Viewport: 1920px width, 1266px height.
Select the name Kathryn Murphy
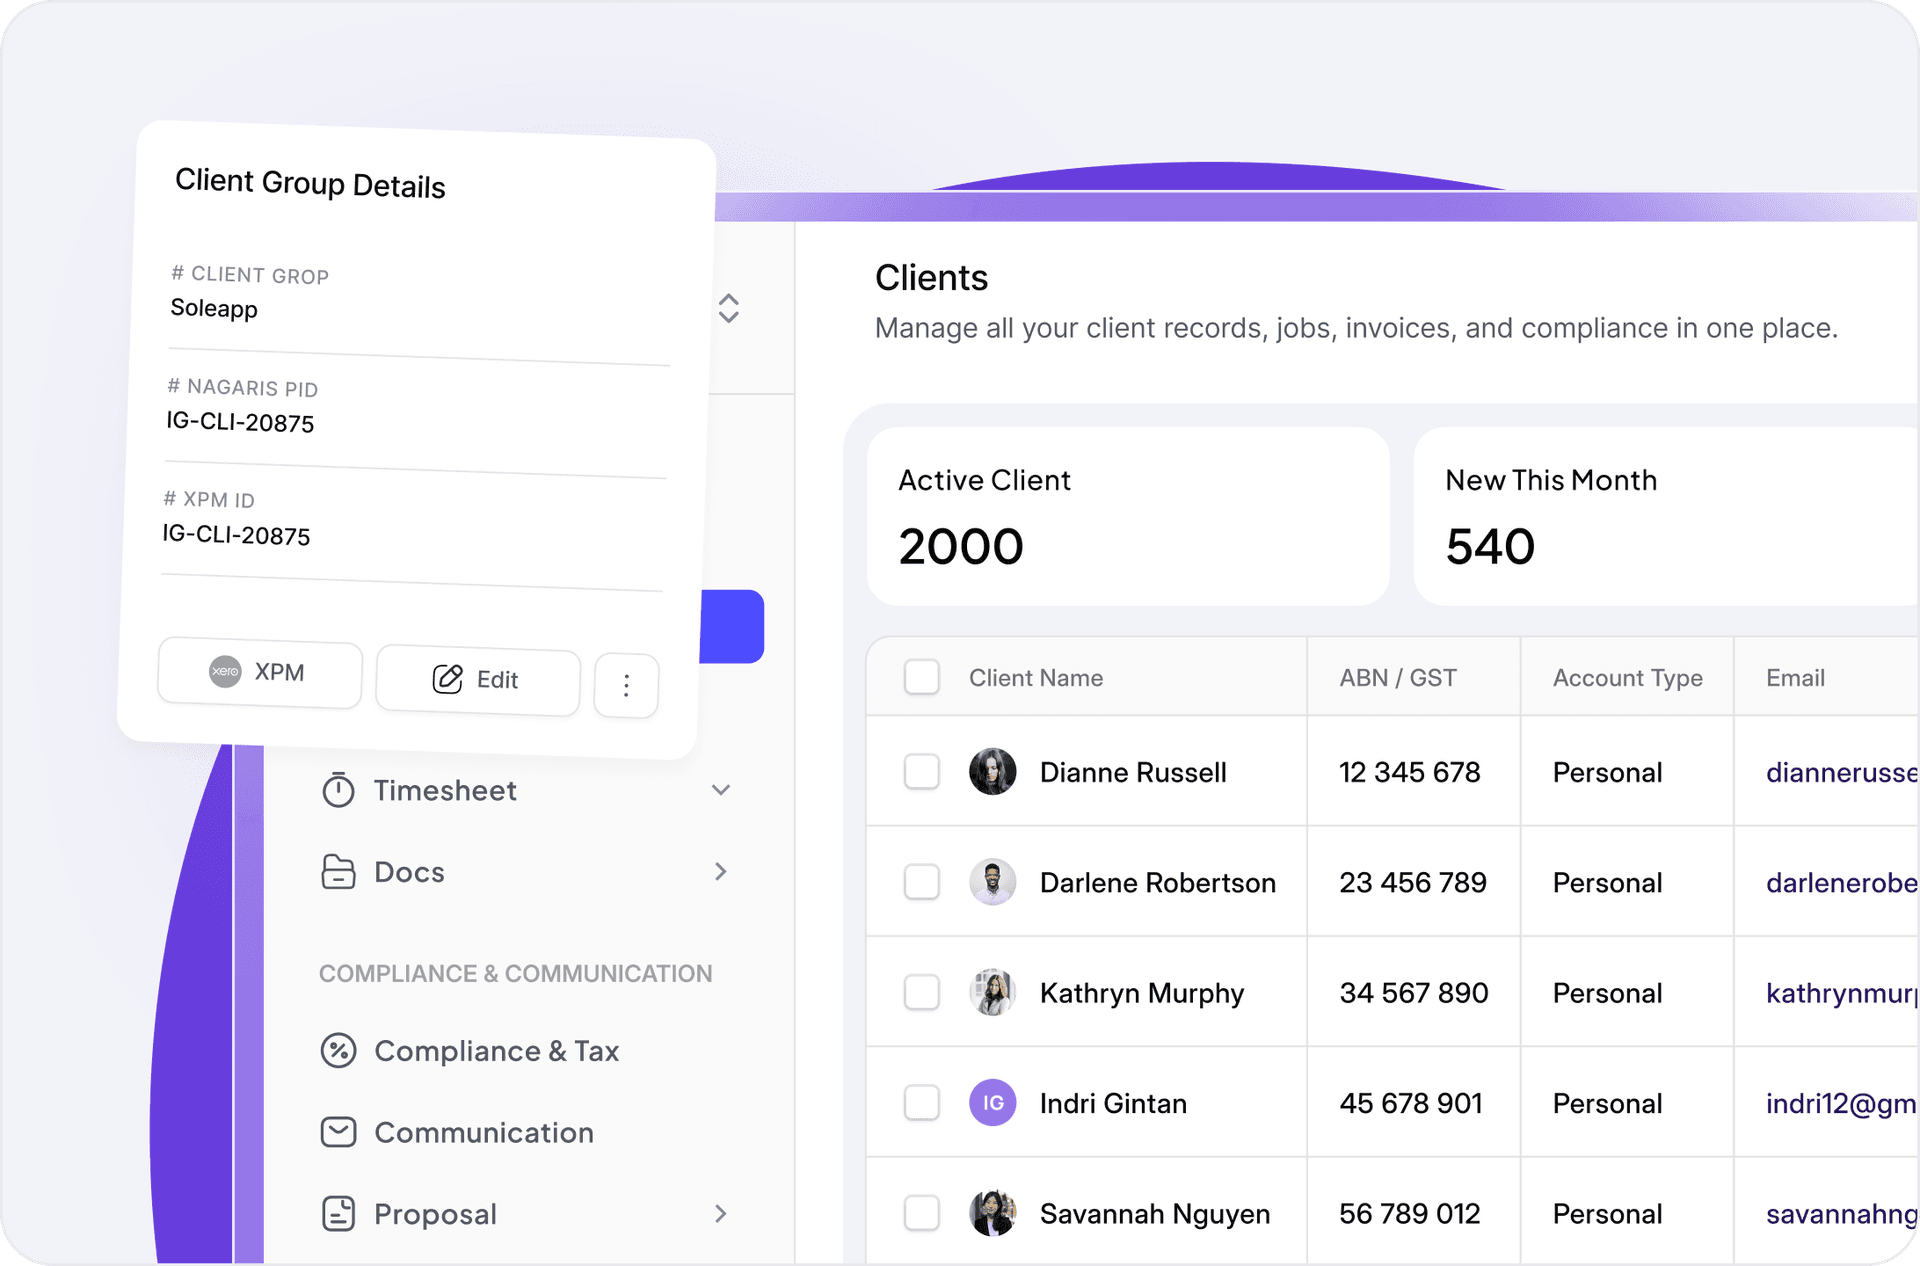[x=1142, y=993]
